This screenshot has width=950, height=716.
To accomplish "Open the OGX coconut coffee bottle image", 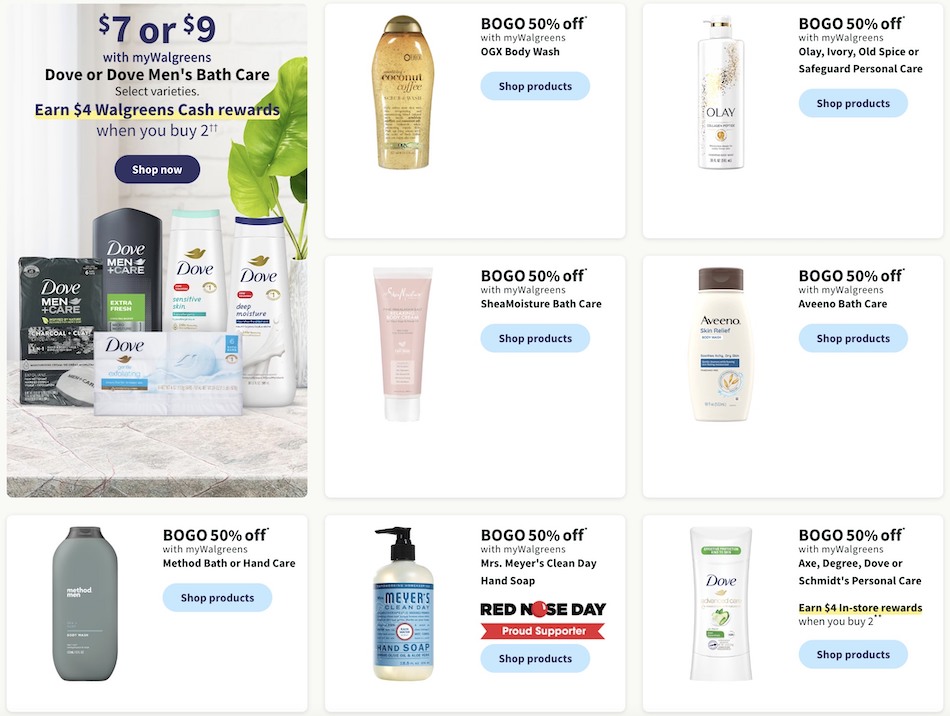I will tap(403, 92).
